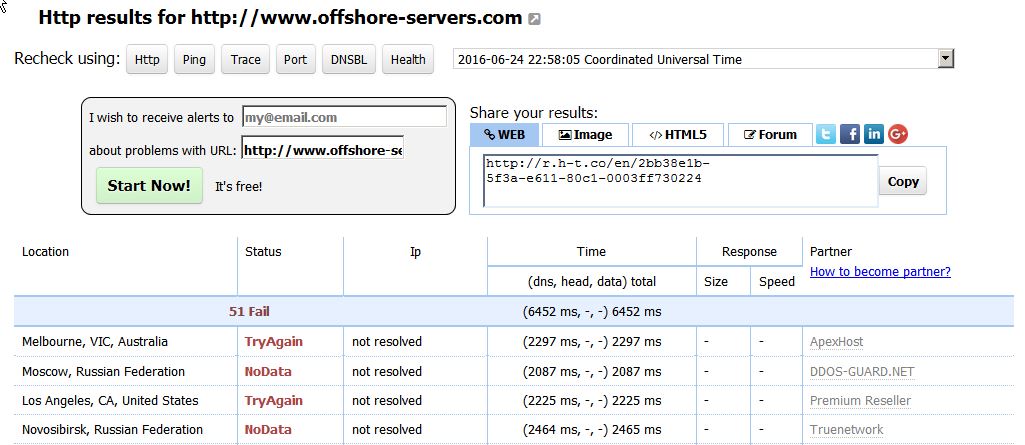Click the Location column header
The width and height of the screenshot is (1025, 445).
coord(45,252)
